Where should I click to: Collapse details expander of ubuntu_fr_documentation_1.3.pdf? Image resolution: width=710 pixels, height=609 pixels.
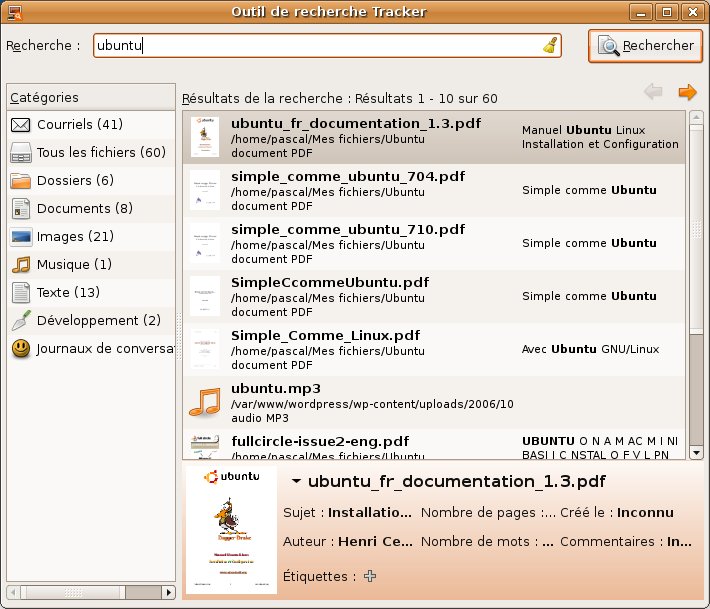[296, 481]
